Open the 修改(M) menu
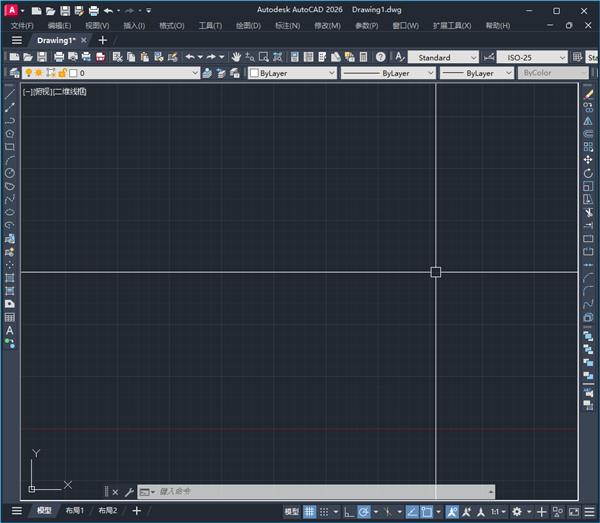Screen dimensions: 600x523 tap(328, 26)
